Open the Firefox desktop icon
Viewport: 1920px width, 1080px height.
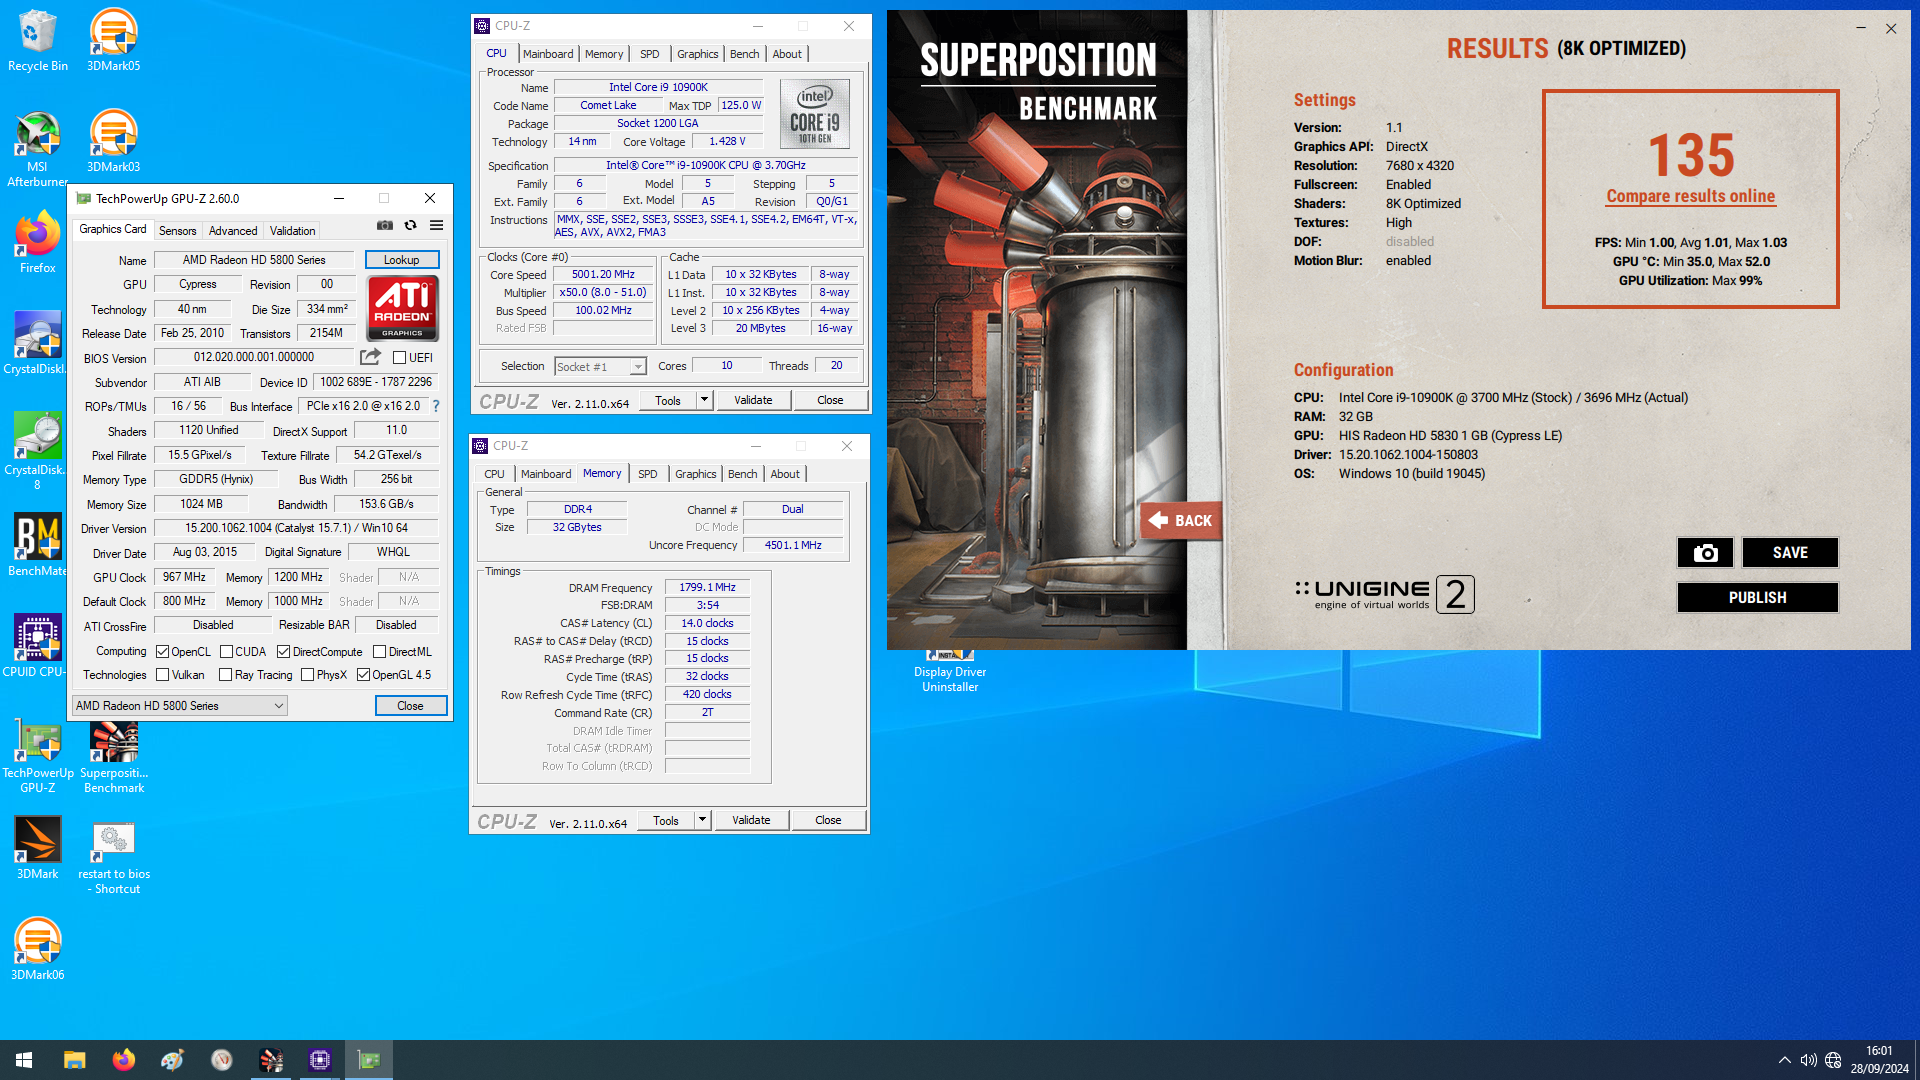point(37,242)
